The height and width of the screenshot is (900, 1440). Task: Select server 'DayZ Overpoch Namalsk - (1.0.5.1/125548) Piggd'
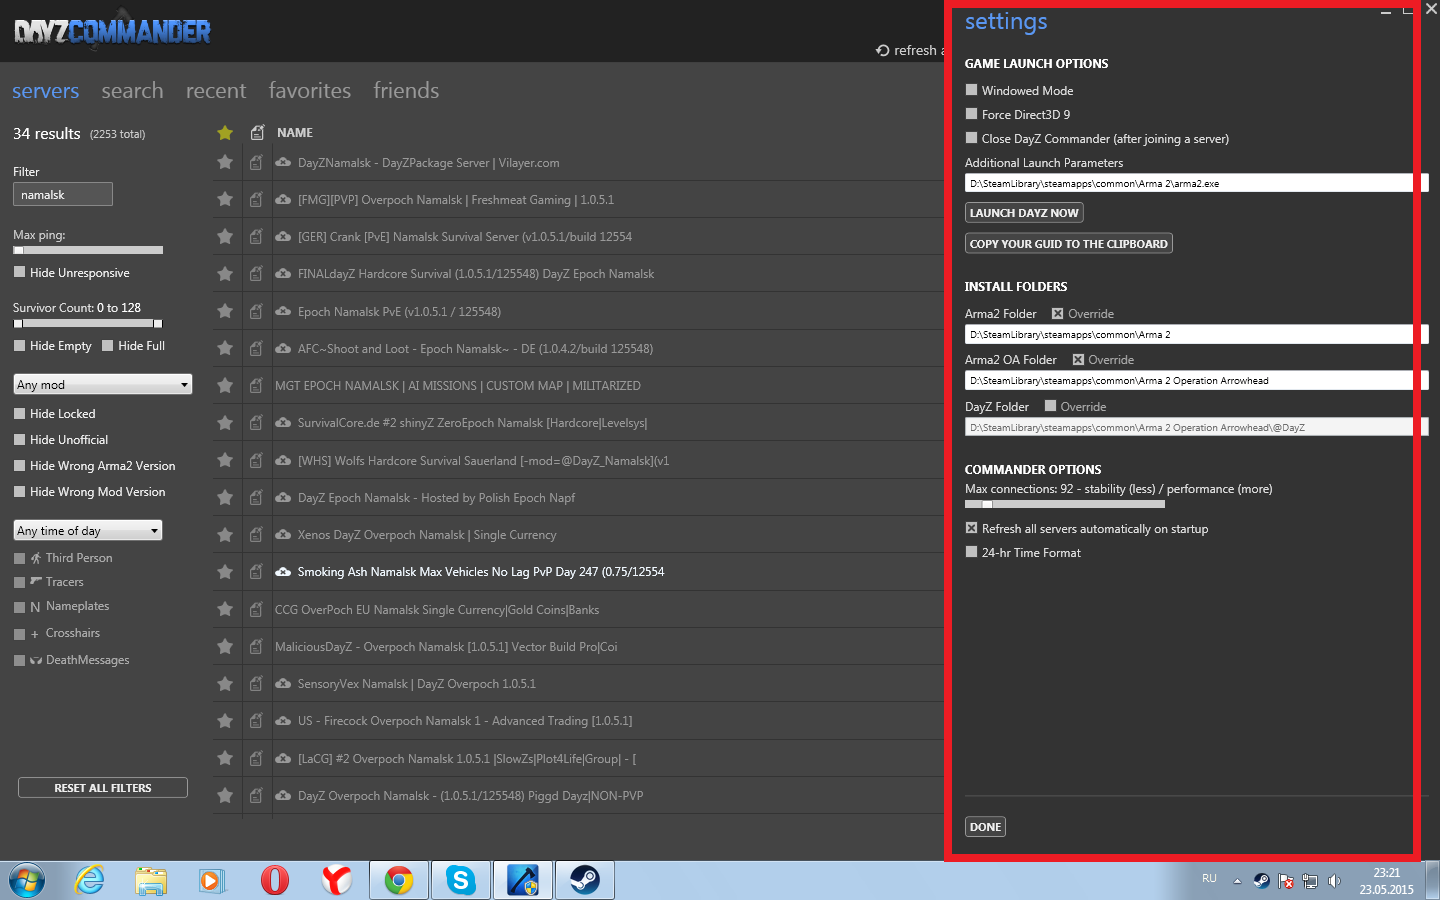pyautogui.click(x=470, y=796)
